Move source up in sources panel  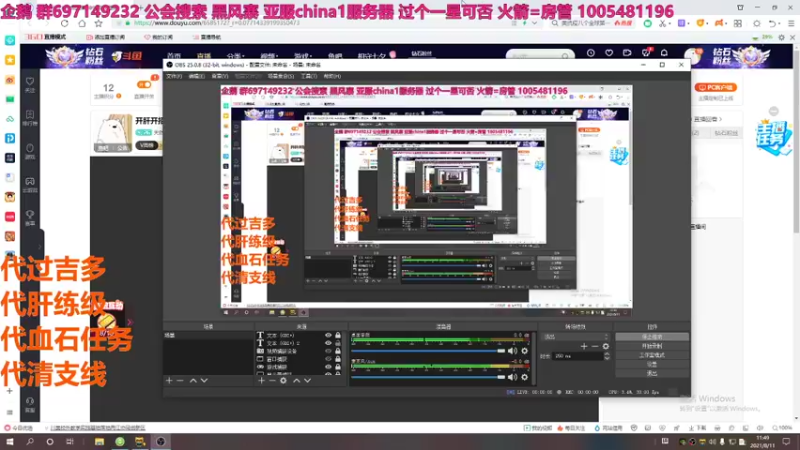(x=296, y=381)
